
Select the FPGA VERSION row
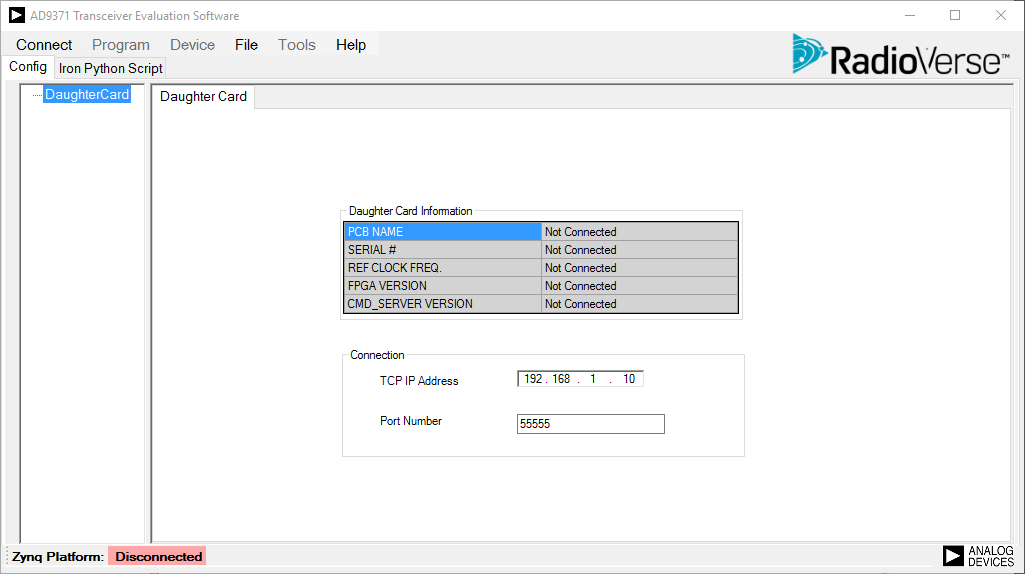click(442, 286)
